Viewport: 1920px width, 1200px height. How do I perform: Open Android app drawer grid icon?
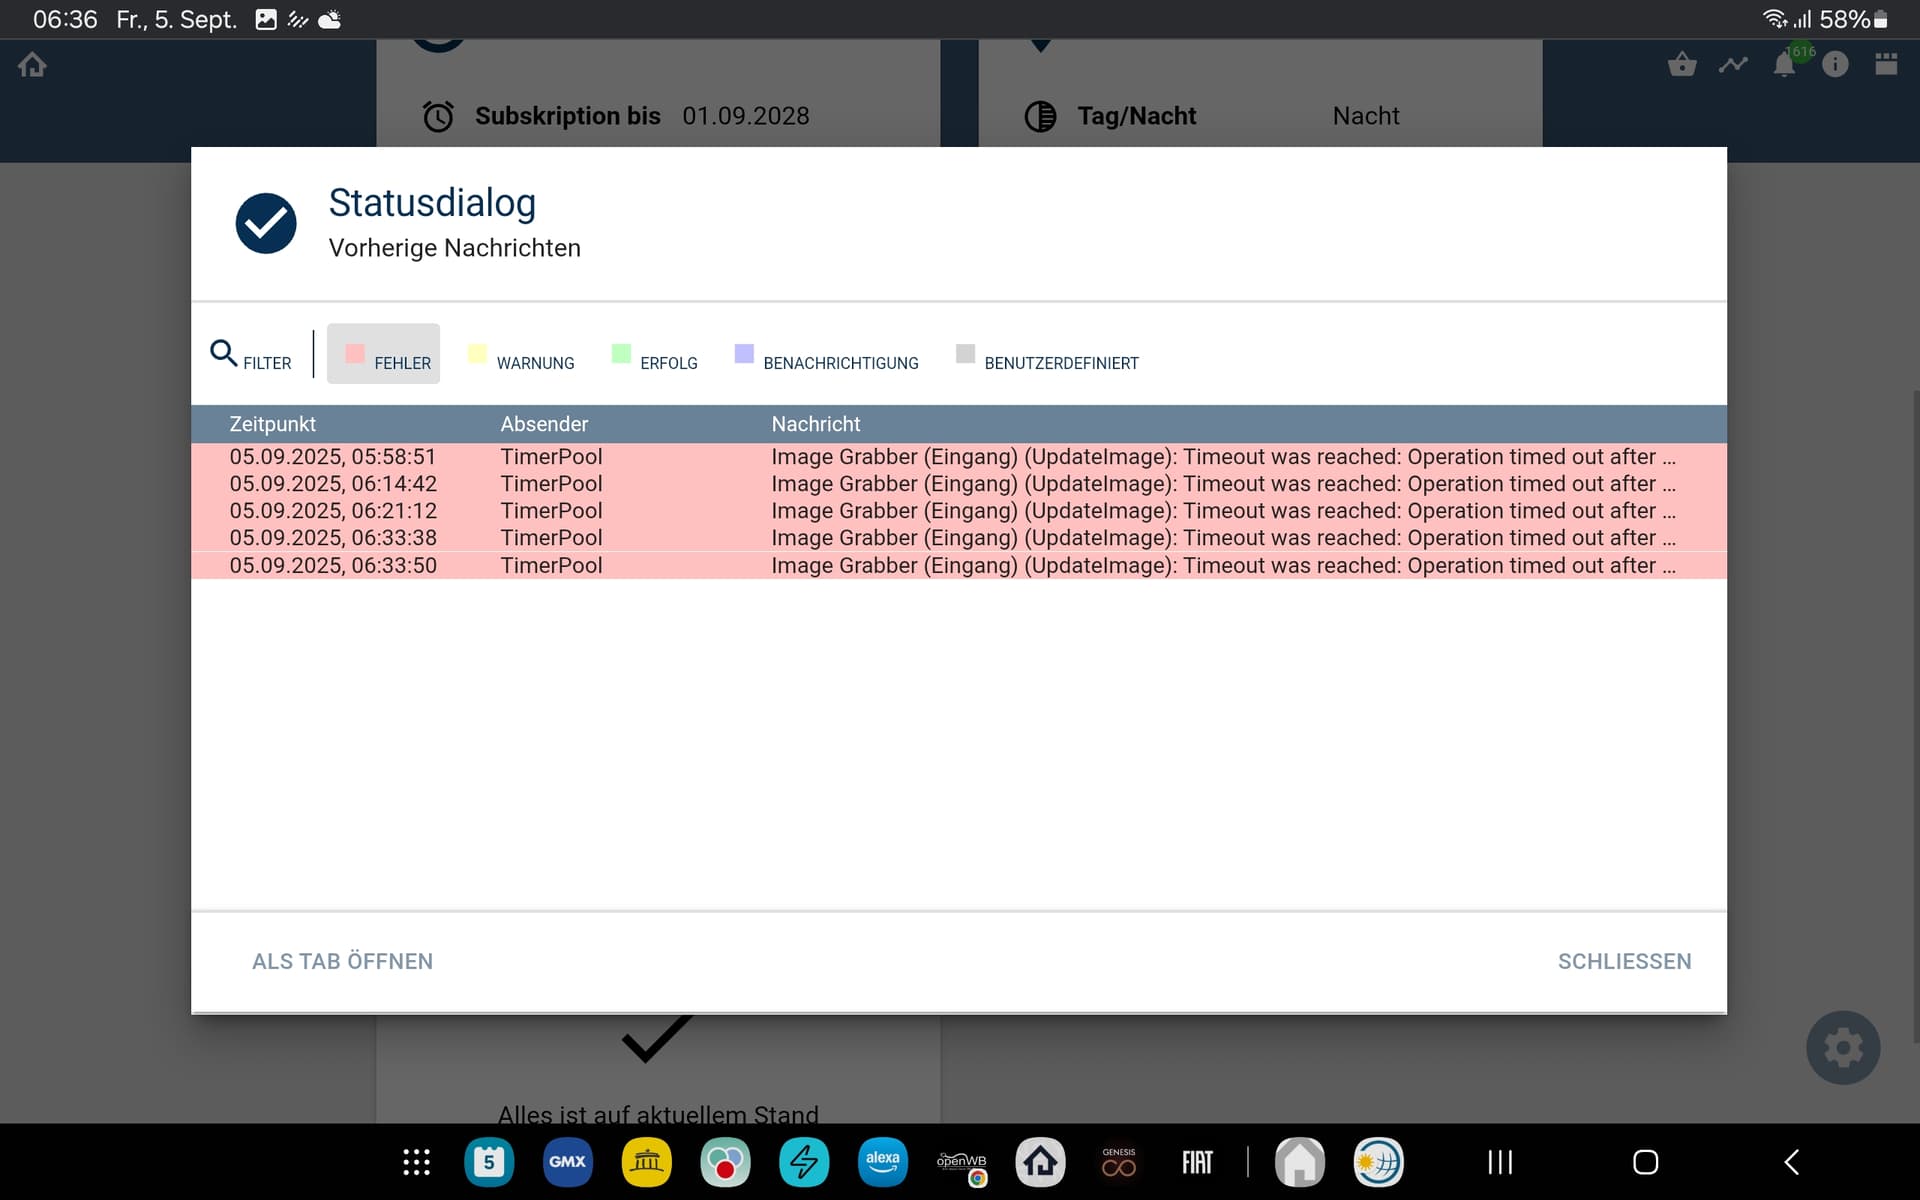(416, 1162)
